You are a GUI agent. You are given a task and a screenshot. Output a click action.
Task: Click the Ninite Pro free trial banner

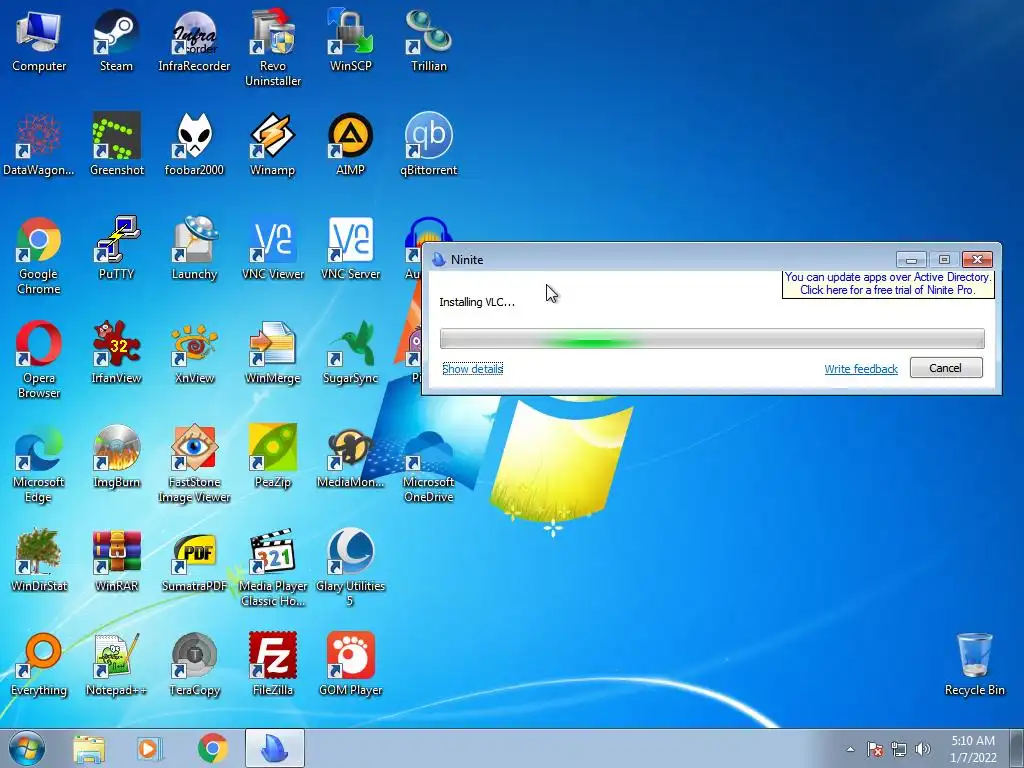point(888,283)
